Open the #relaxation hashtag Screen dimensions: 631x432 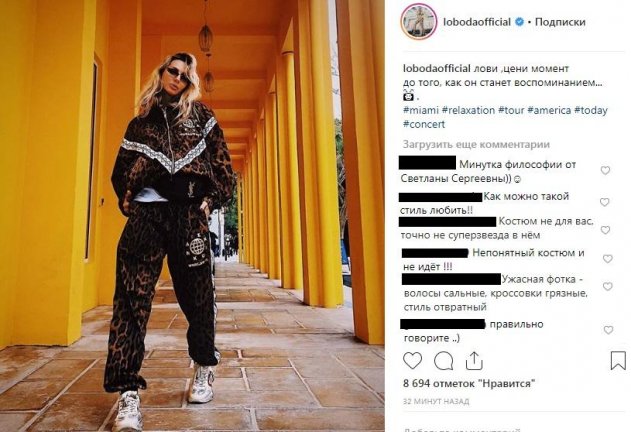pyautogui.click(x=468, y=110)
